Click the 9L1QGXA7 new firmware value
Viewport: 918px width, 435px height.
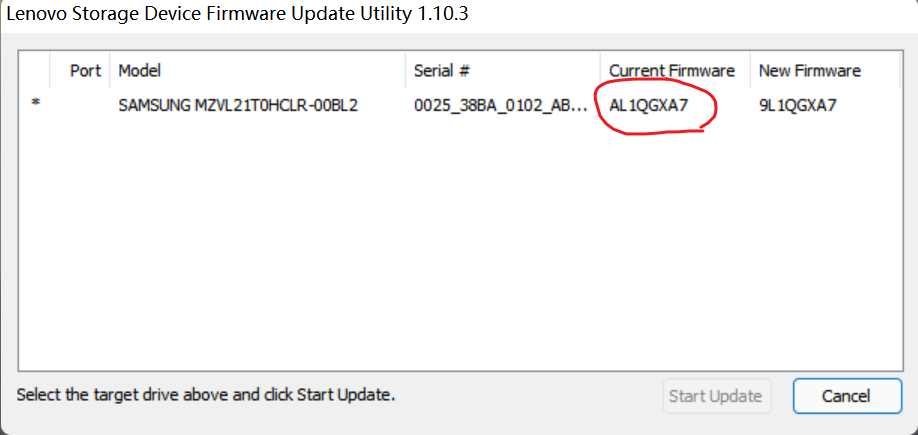pos(798,104)
